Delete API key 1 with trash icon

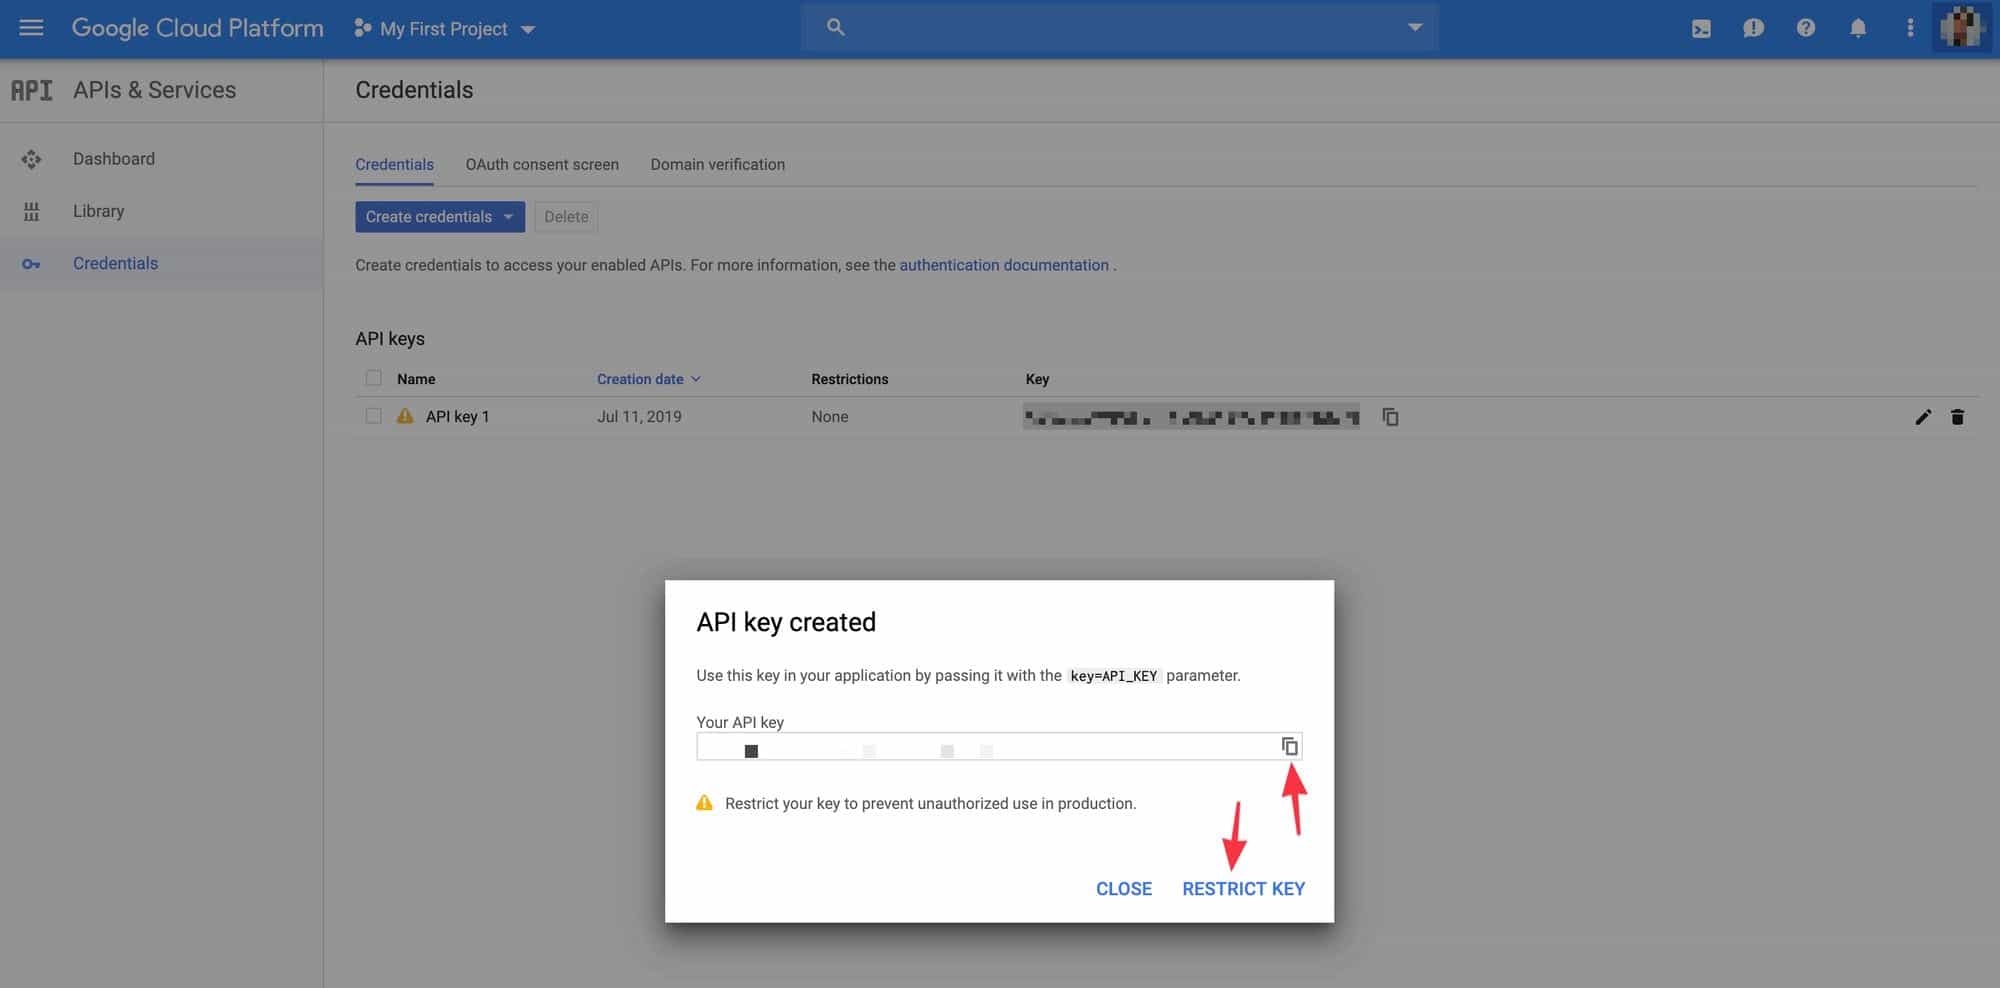[1957, 417]
